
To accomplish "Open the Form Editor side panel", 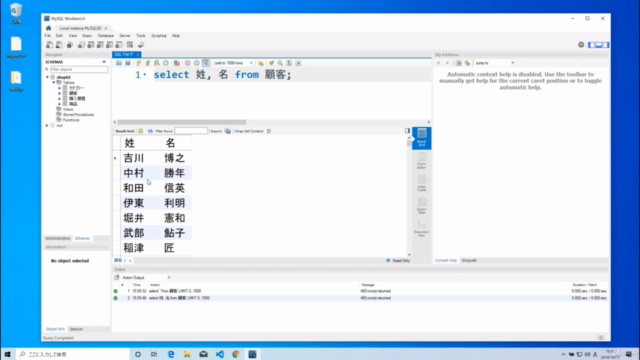I will pyautogui.click(x=422, y=161).
